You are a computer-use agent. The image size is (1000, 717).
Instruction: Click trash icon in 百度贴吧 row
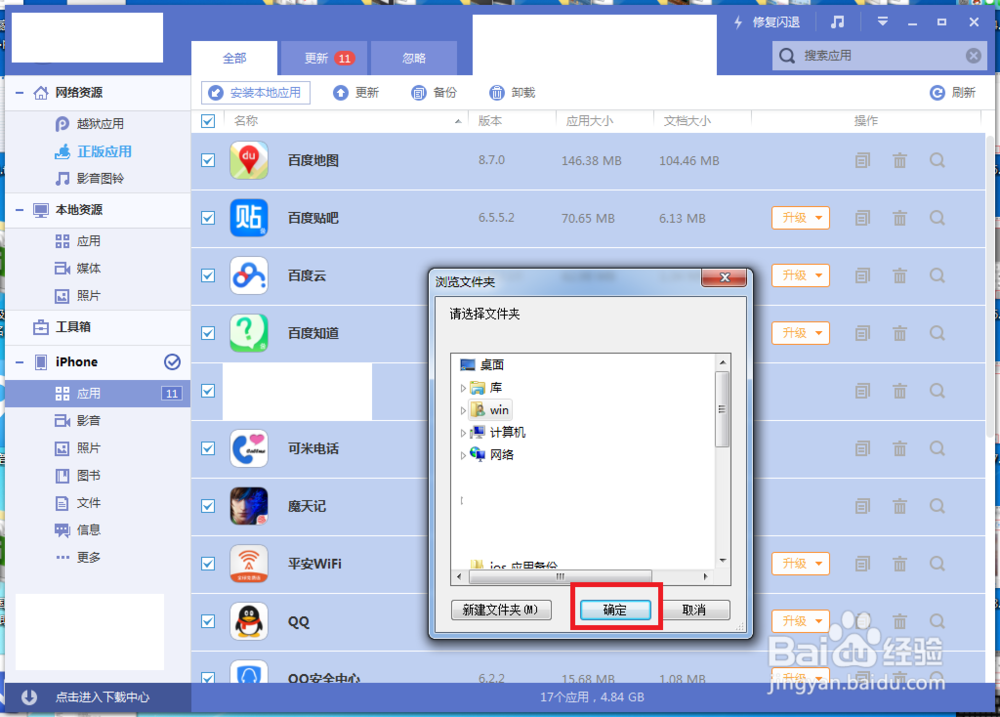(900, 218)
